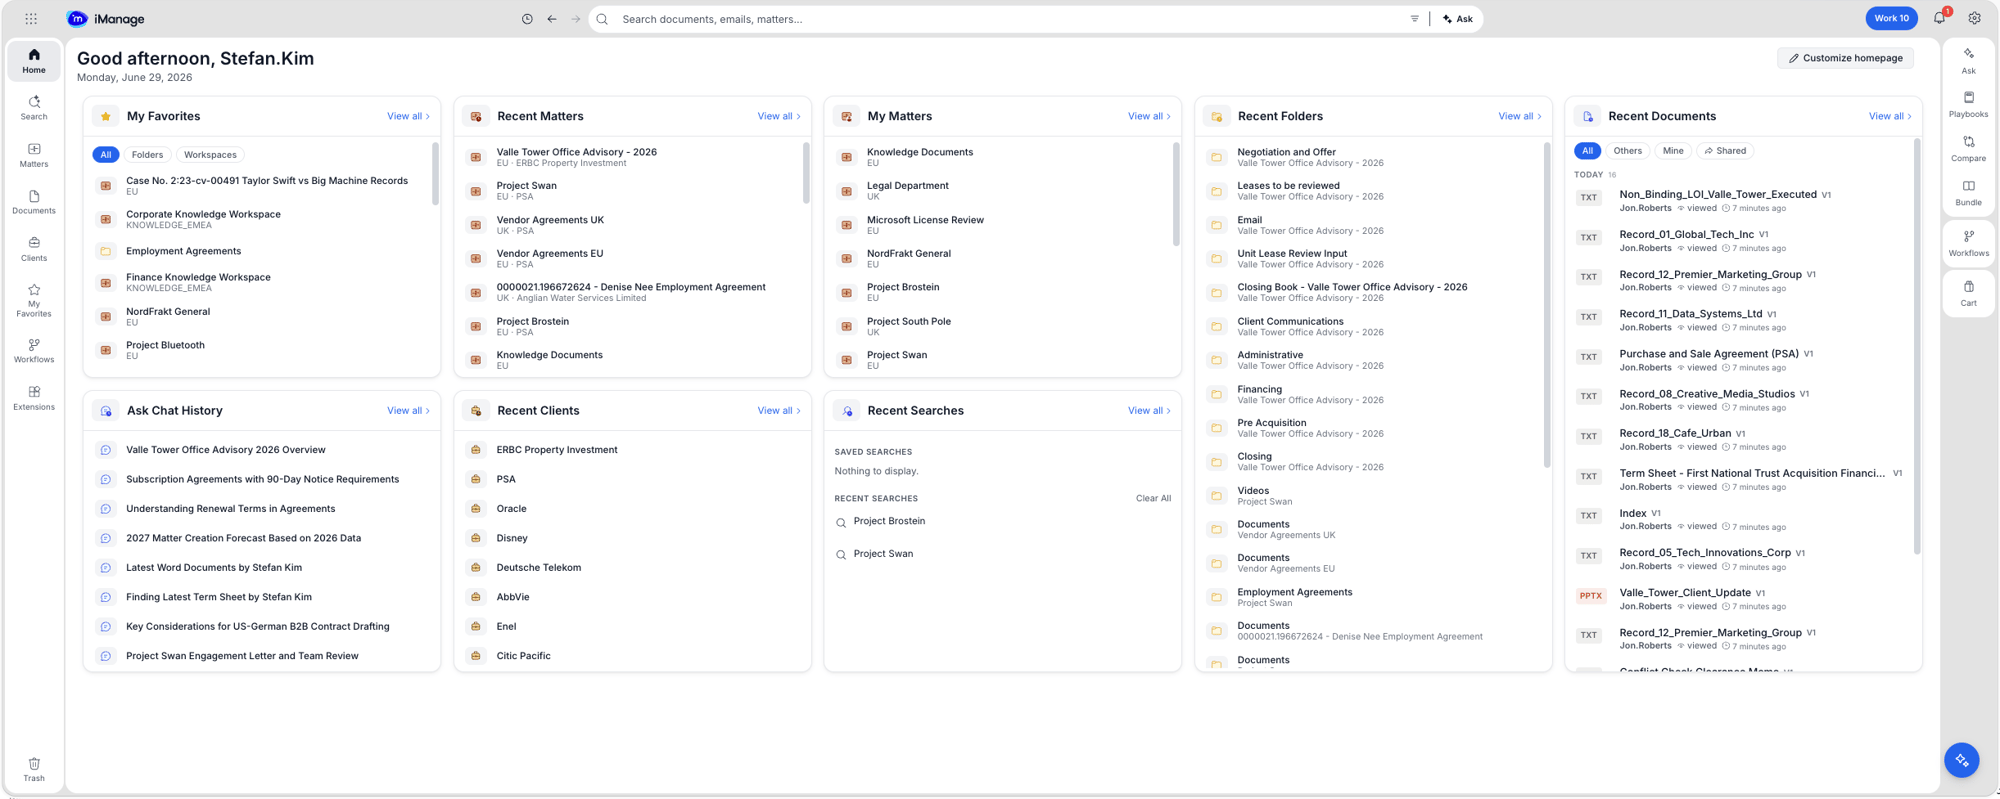Open Search in the left sidebar
This screenshot has height=799, width=2000.
34,108
